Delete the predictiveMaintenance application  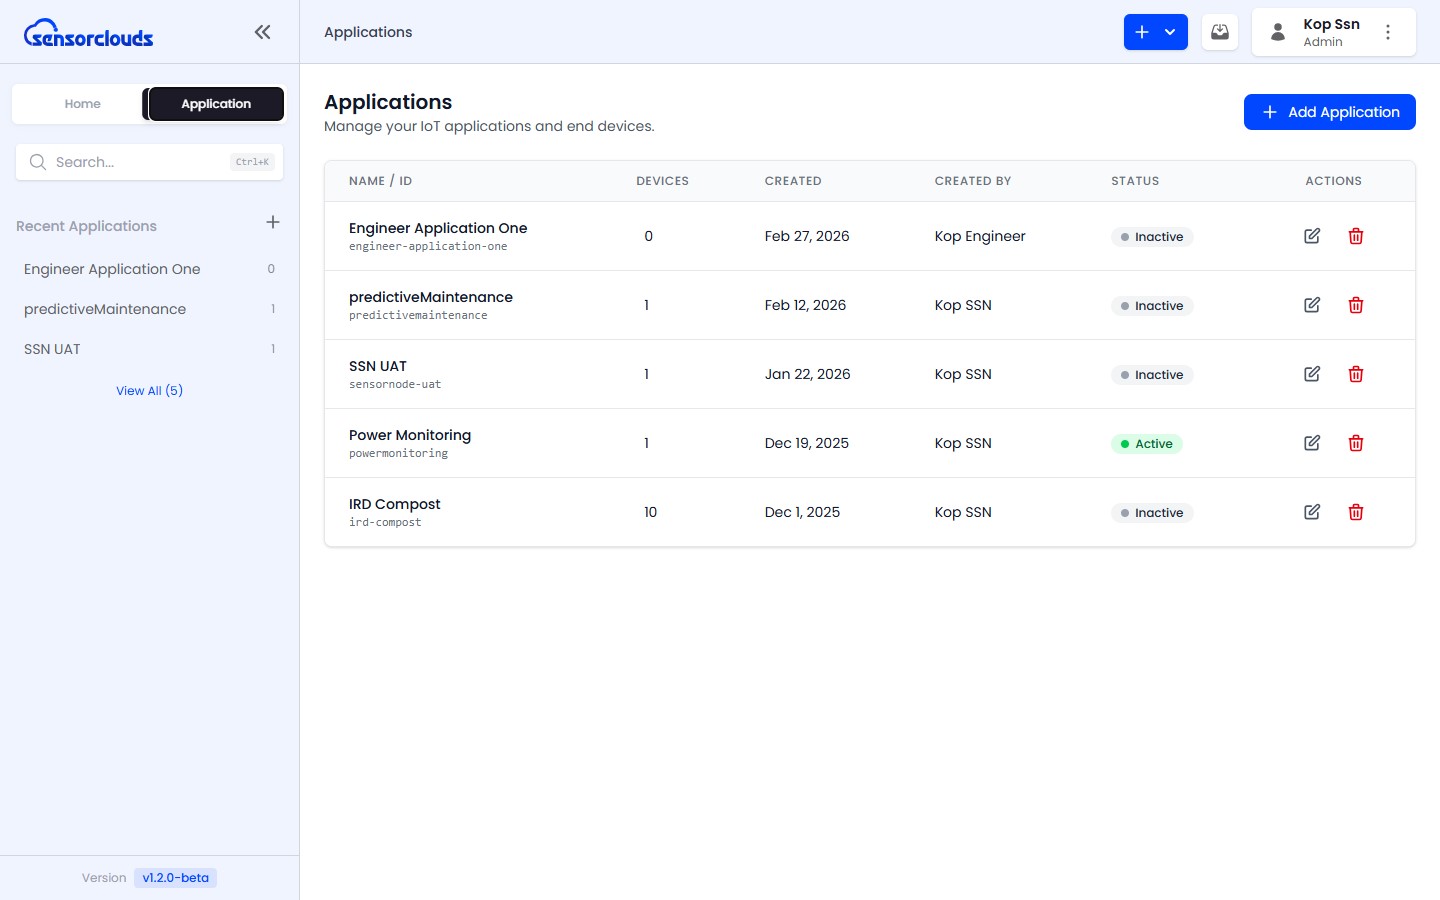click(1356, 305)
